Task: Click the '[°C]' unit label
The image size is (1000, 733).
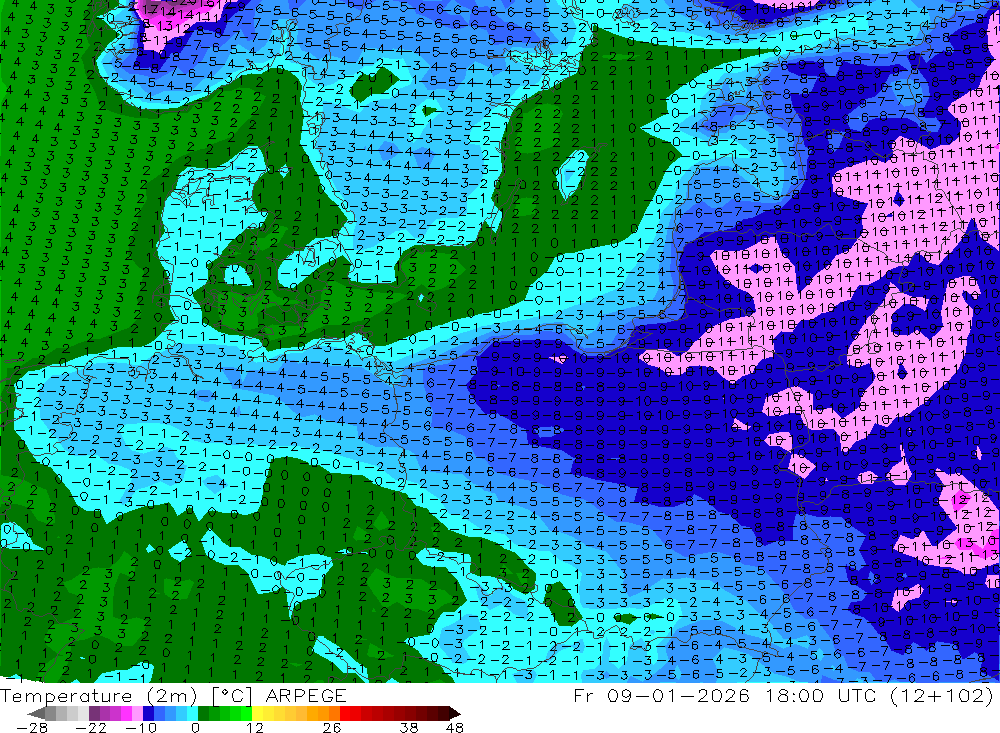Action: (232, 697)
